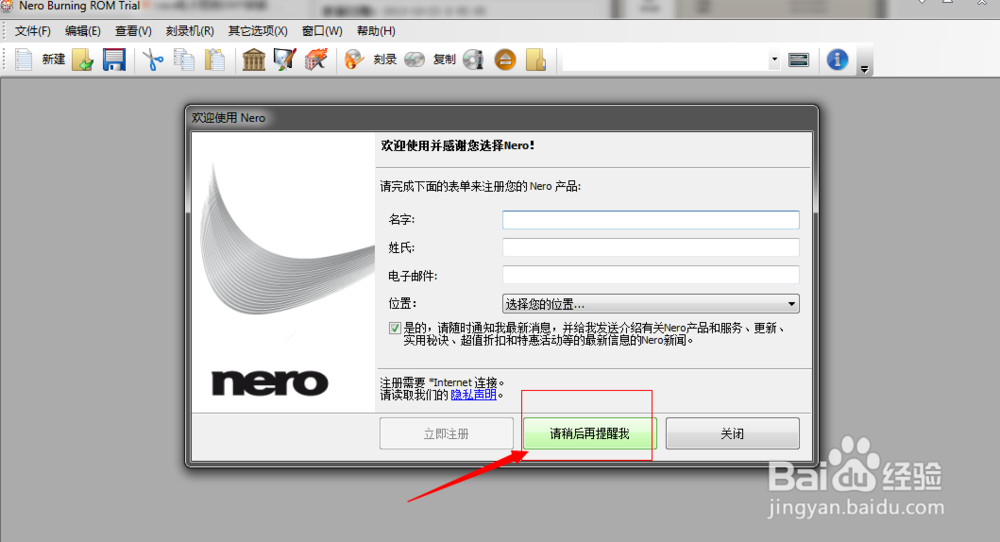The height and width of the screenshot is (542, 1000).
Task: Click the copy pages icon
Action: pos(184,60)
